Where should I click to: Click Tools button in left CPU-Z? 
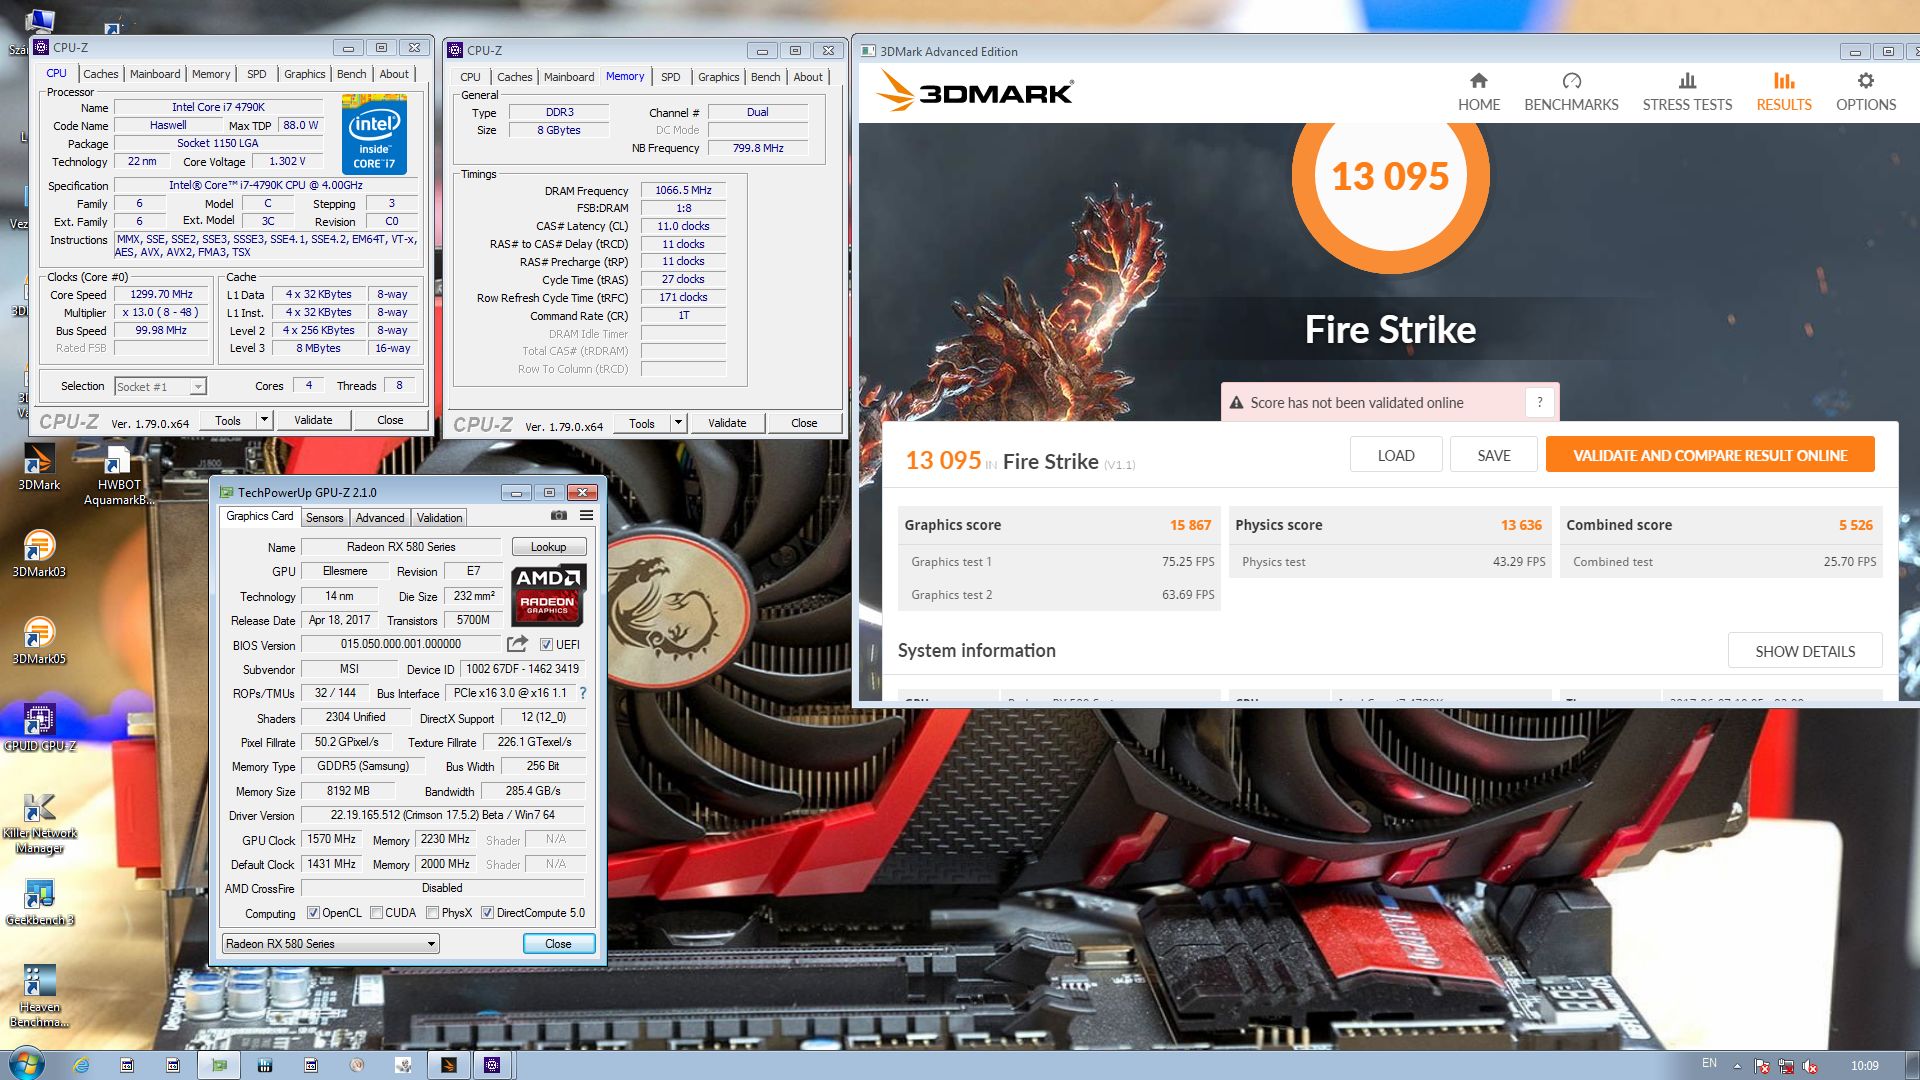point(228,420)
